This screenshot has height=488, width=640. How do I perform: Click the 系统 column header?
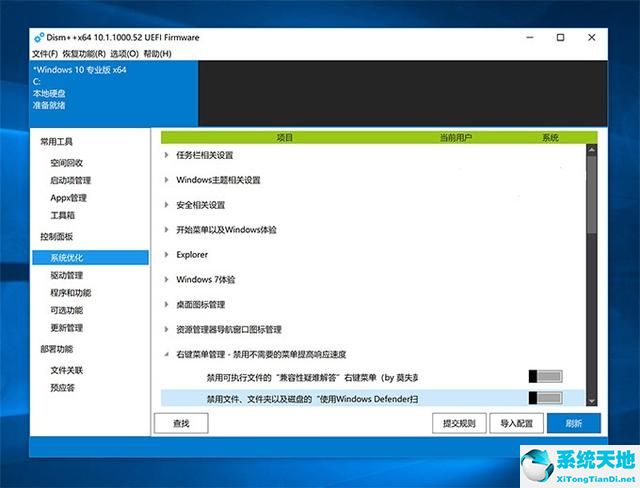pyautogui.click(x=550, y=138)
